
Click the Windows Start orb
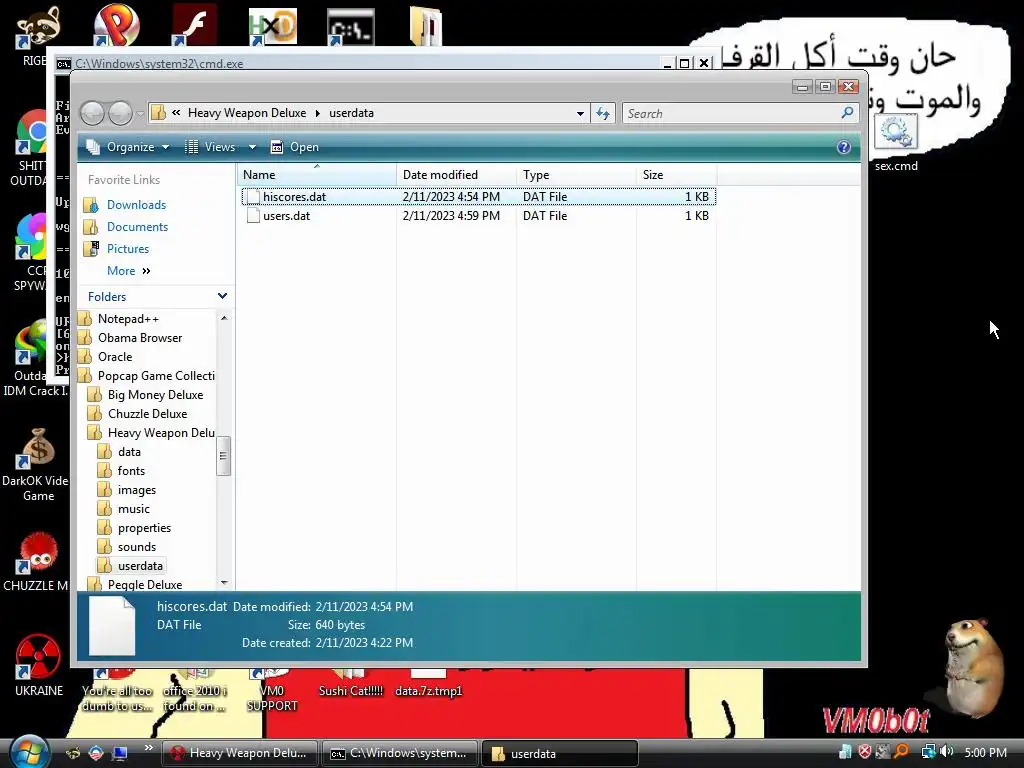point(29,752)
